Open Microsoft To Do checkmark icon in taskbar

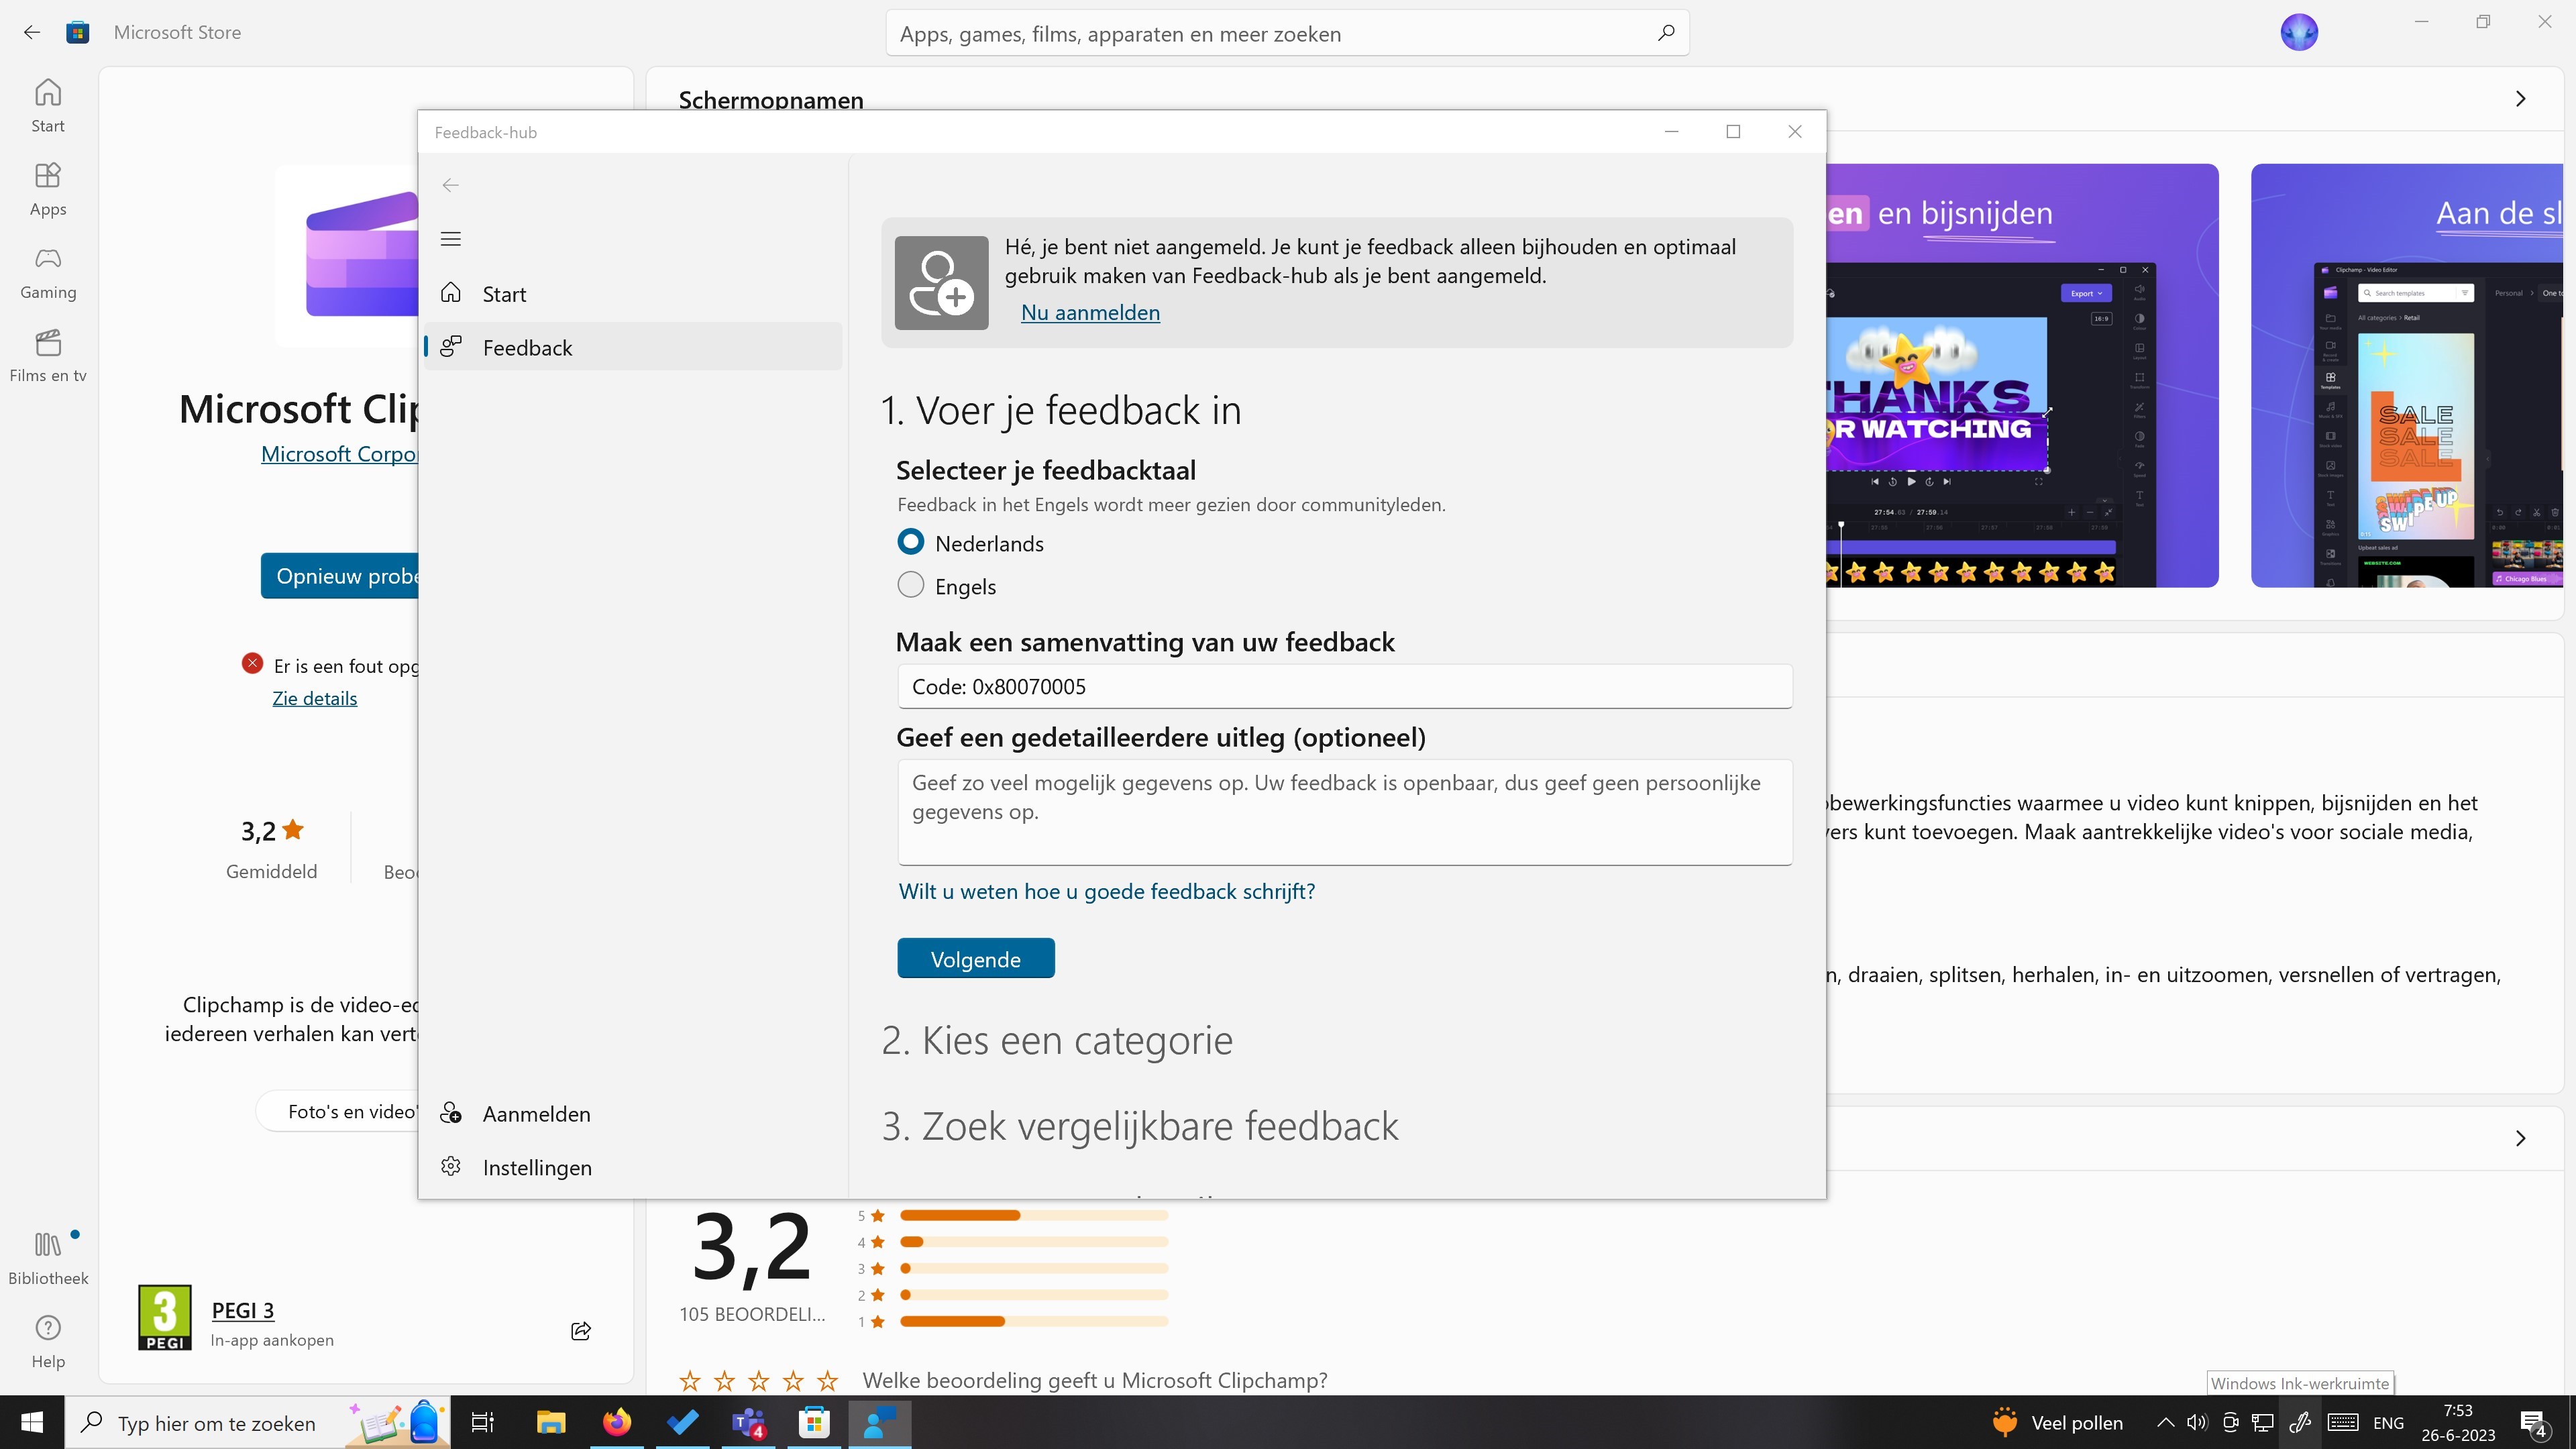(683, 1422)
